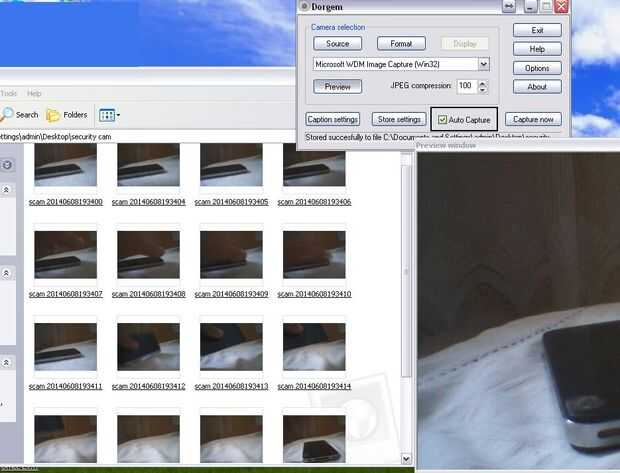Click the JPEG compression value field
Screen dimensions: 620x473
467,86
